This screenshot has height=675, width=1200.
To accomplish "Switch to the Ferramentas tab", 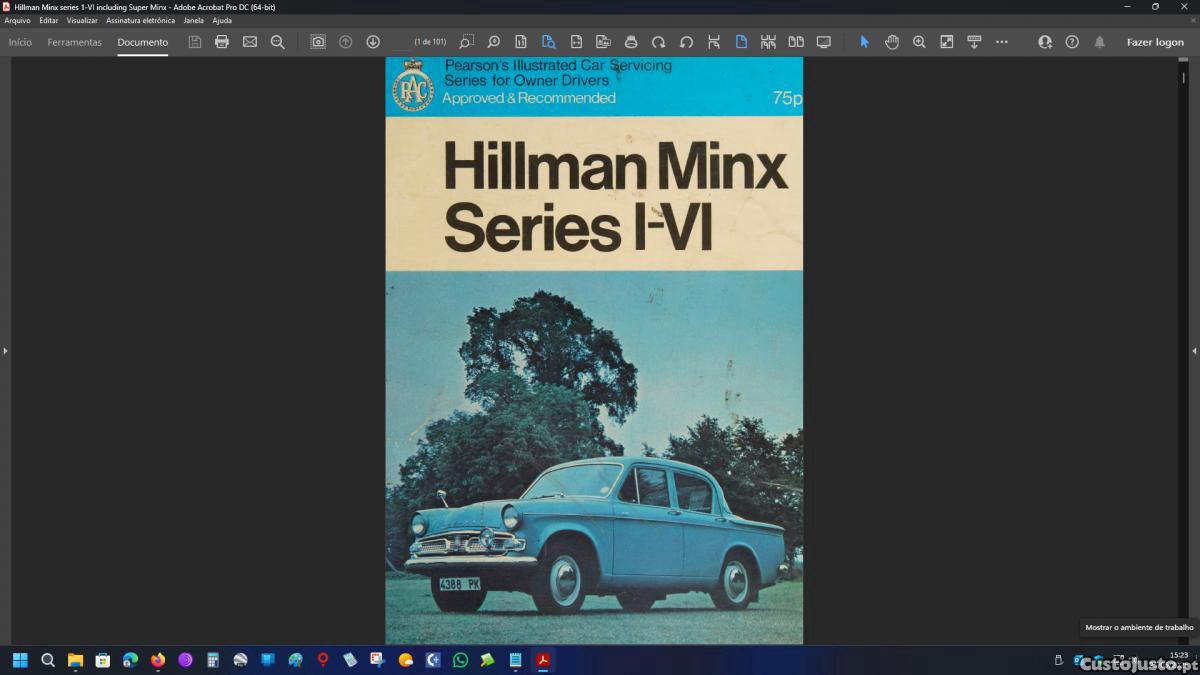I will tap(74, 42).
